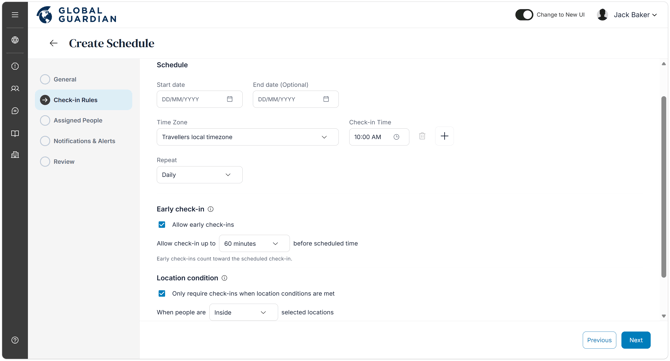
Task: Go back with the arrow beside Create Schedule
Action: pos(53,43)
